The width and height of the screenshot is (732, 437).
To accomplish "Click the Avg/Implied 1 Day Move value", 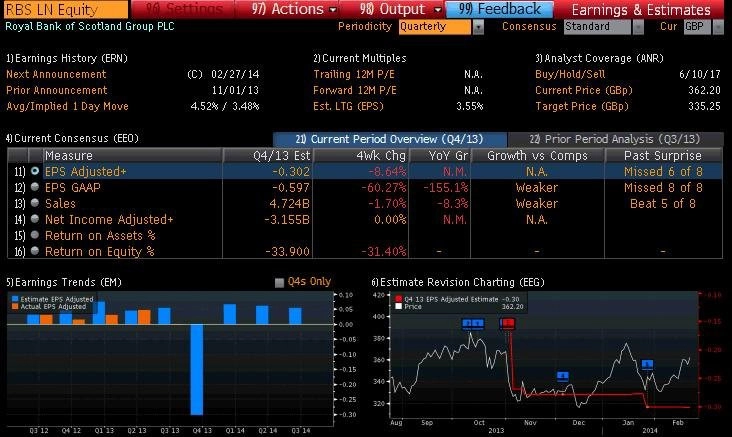I will [x=225, y=106].
